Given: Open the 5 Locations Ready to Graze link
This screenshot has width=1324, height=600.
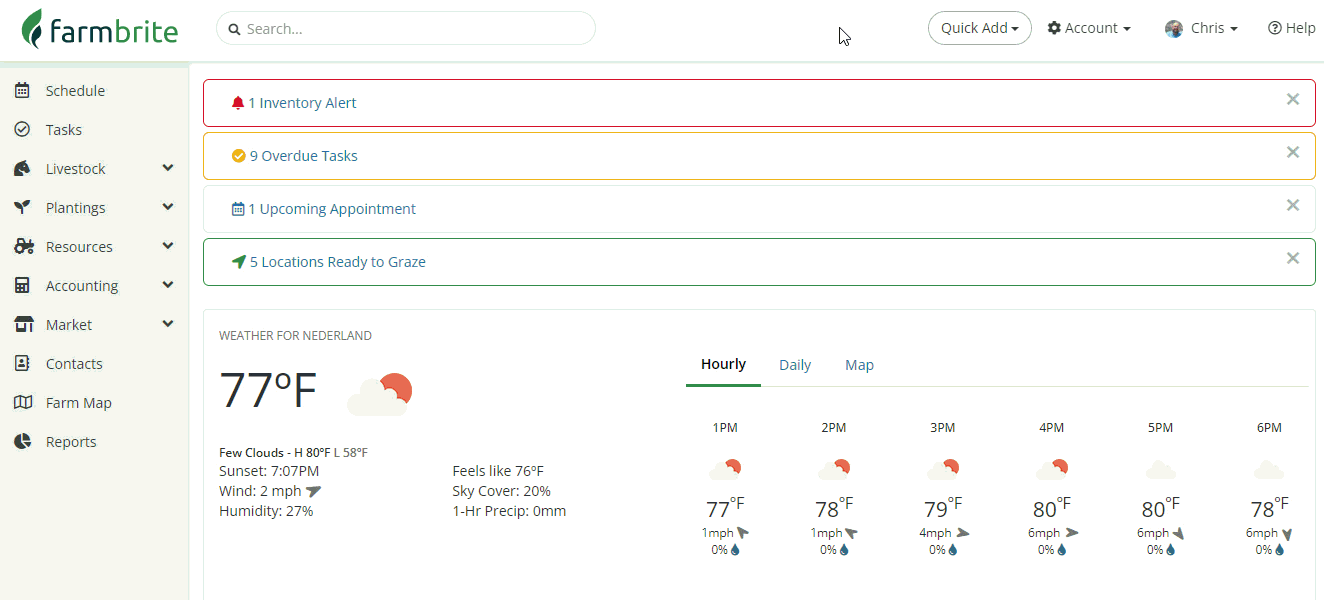Looking at the screenshot, I should [337, 262].
